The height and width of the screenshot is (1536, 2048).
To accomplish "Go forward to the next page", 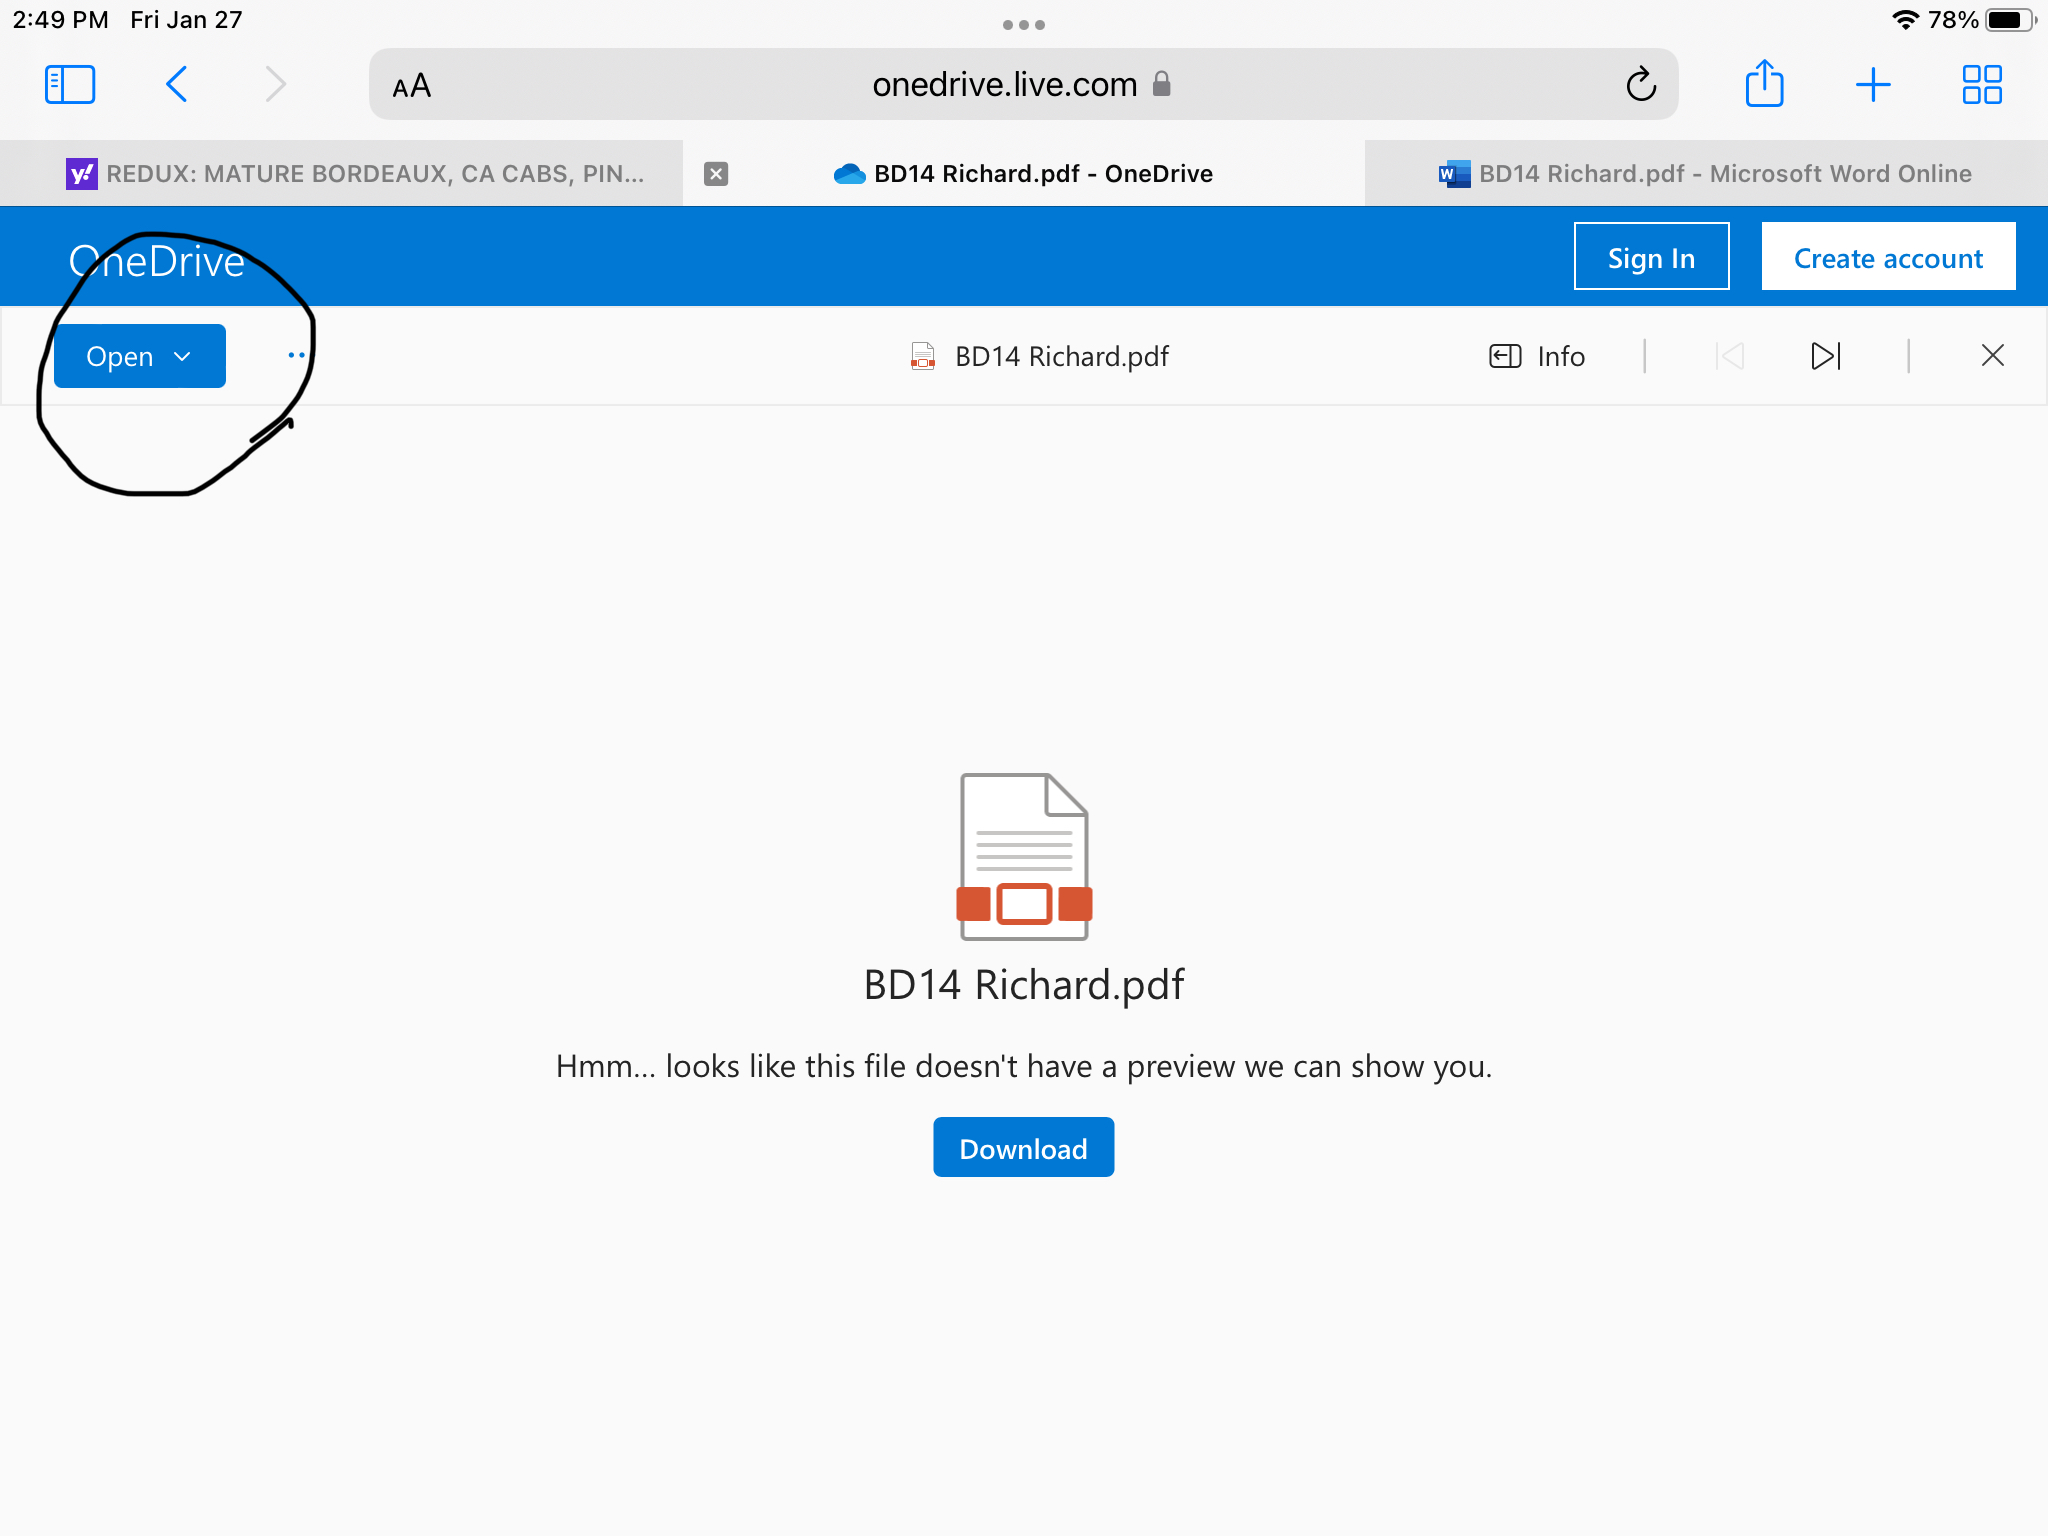I will [275, 85].
